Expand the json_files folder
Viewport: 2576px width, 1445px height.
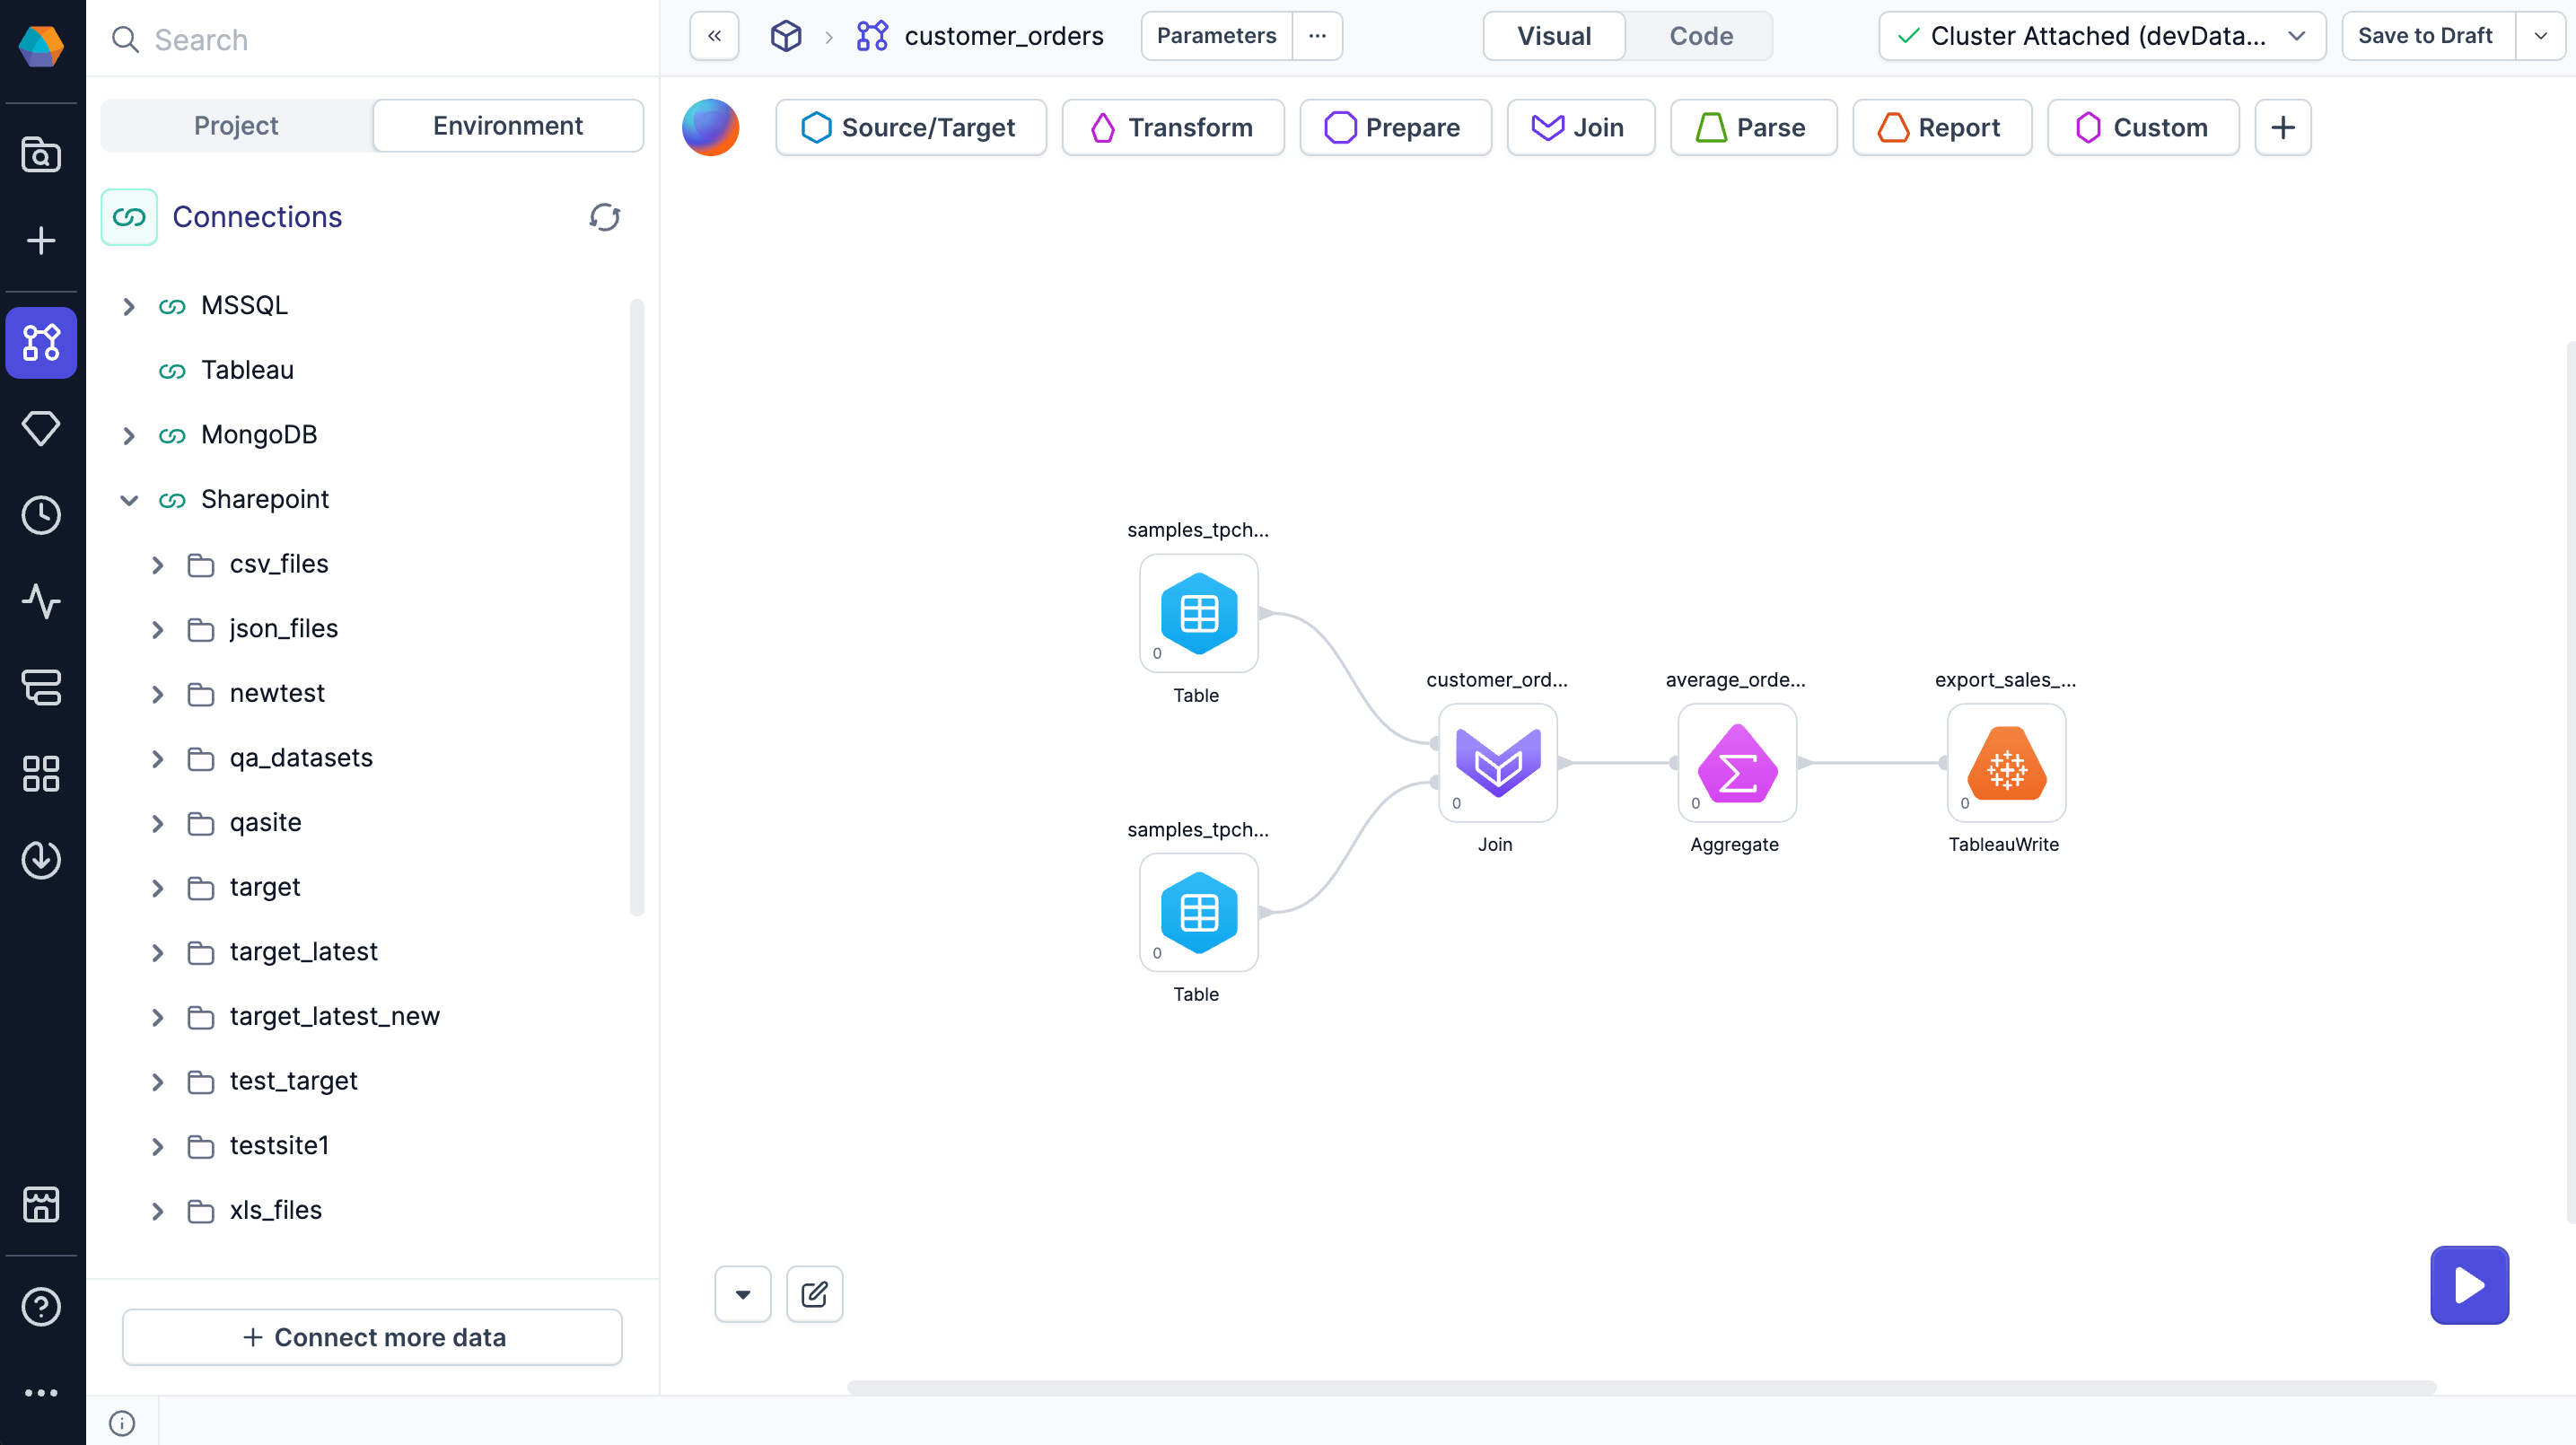coord(157,629)
